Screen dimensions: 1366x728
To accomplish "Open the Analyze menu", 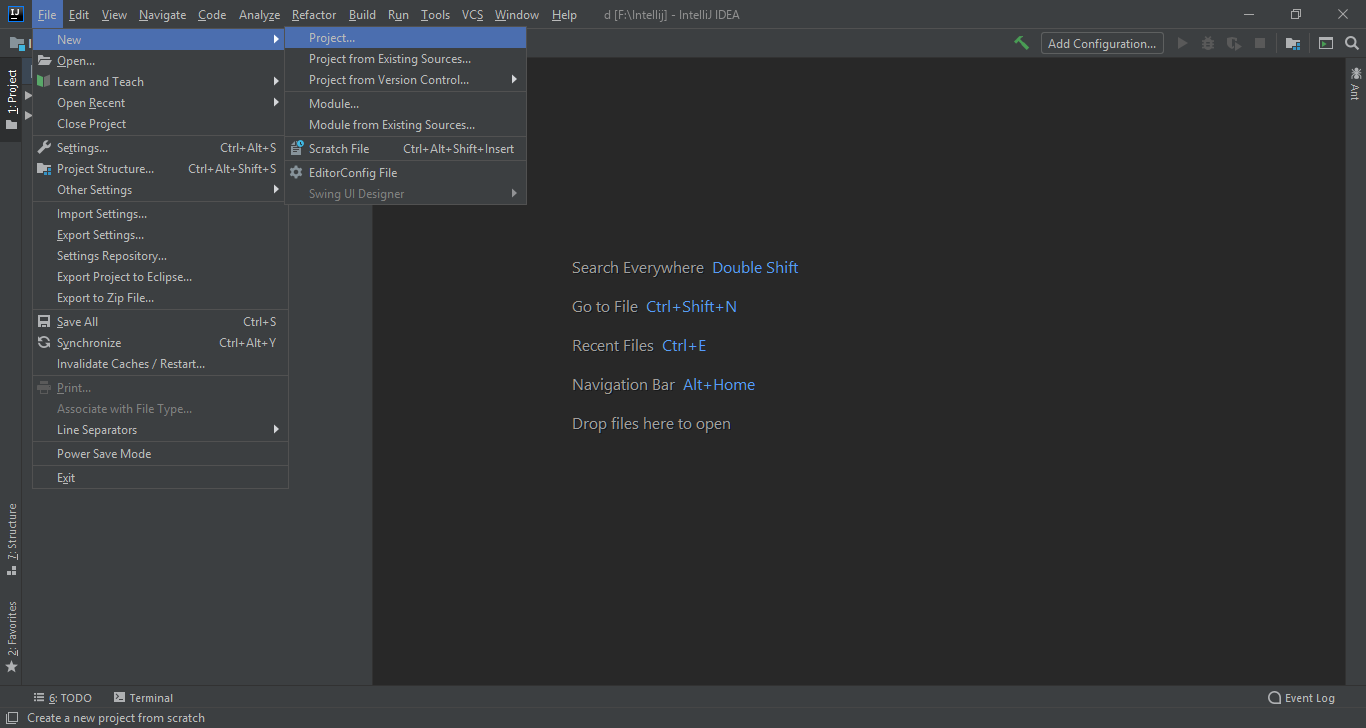I will click(x=259, y=15).
